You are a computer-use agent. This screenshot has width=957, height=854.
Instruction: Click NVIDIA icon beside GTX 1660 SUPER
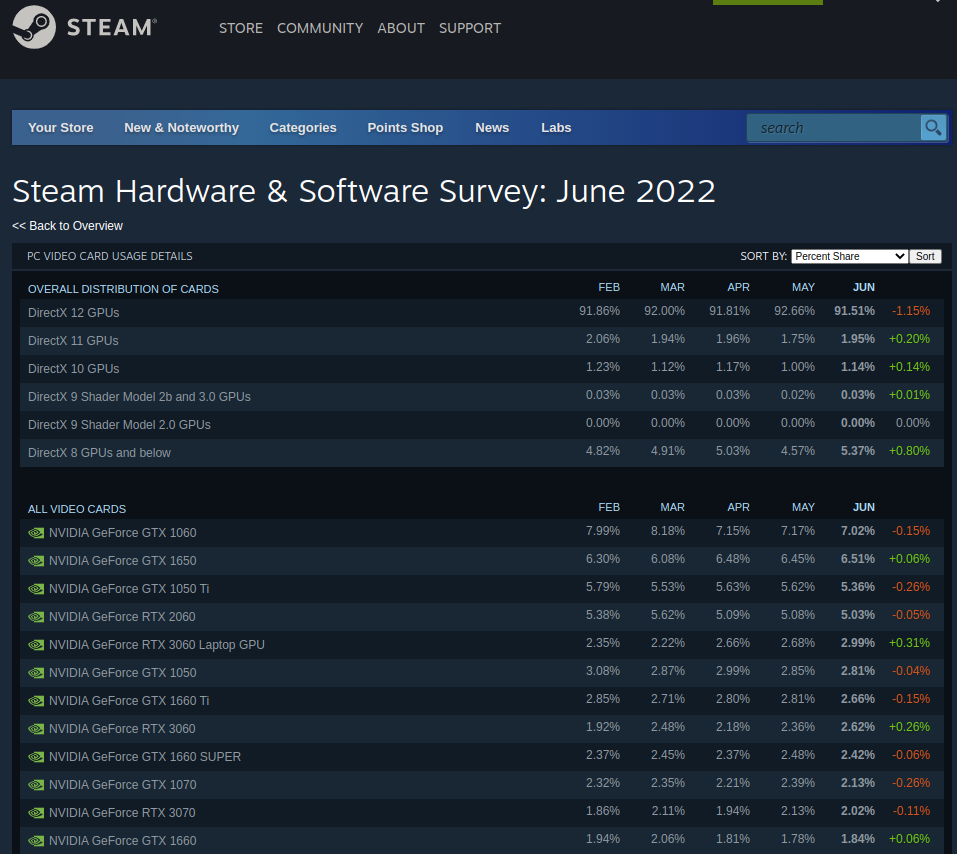click(x=36, y=757)
